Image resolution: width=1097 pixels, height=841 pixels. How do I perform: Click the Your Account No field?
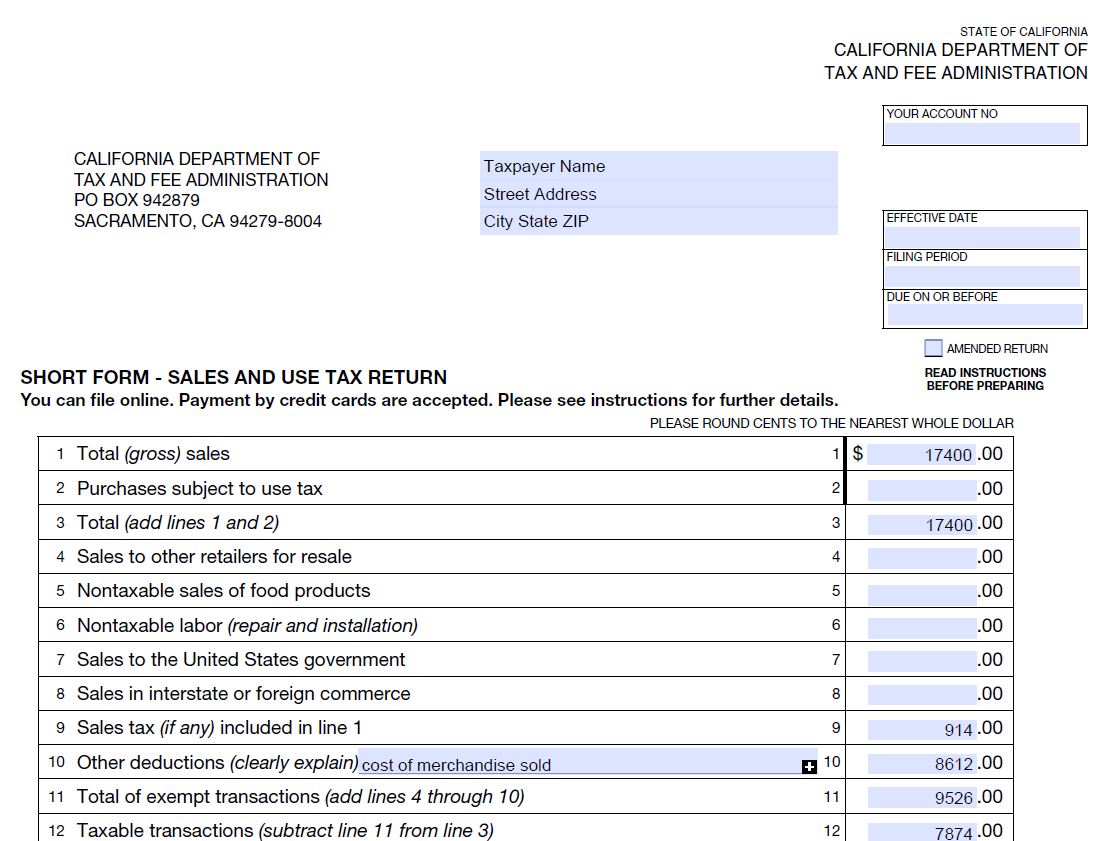[983, 133]
